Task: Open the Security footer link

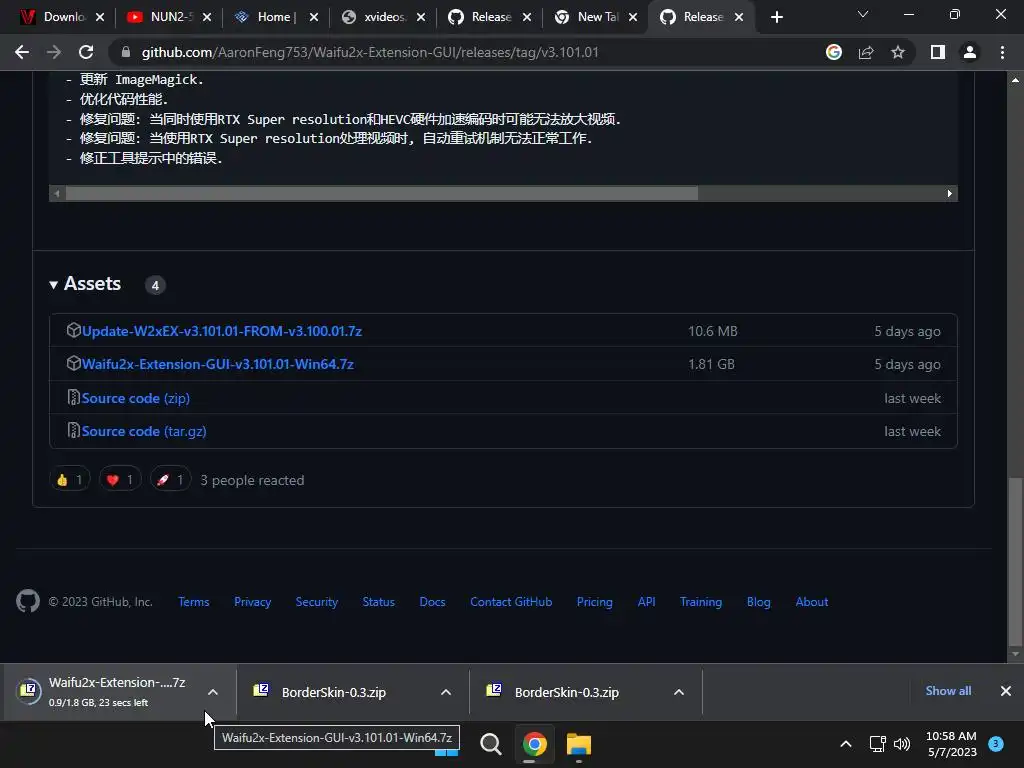Action: (x=317, y=602)
